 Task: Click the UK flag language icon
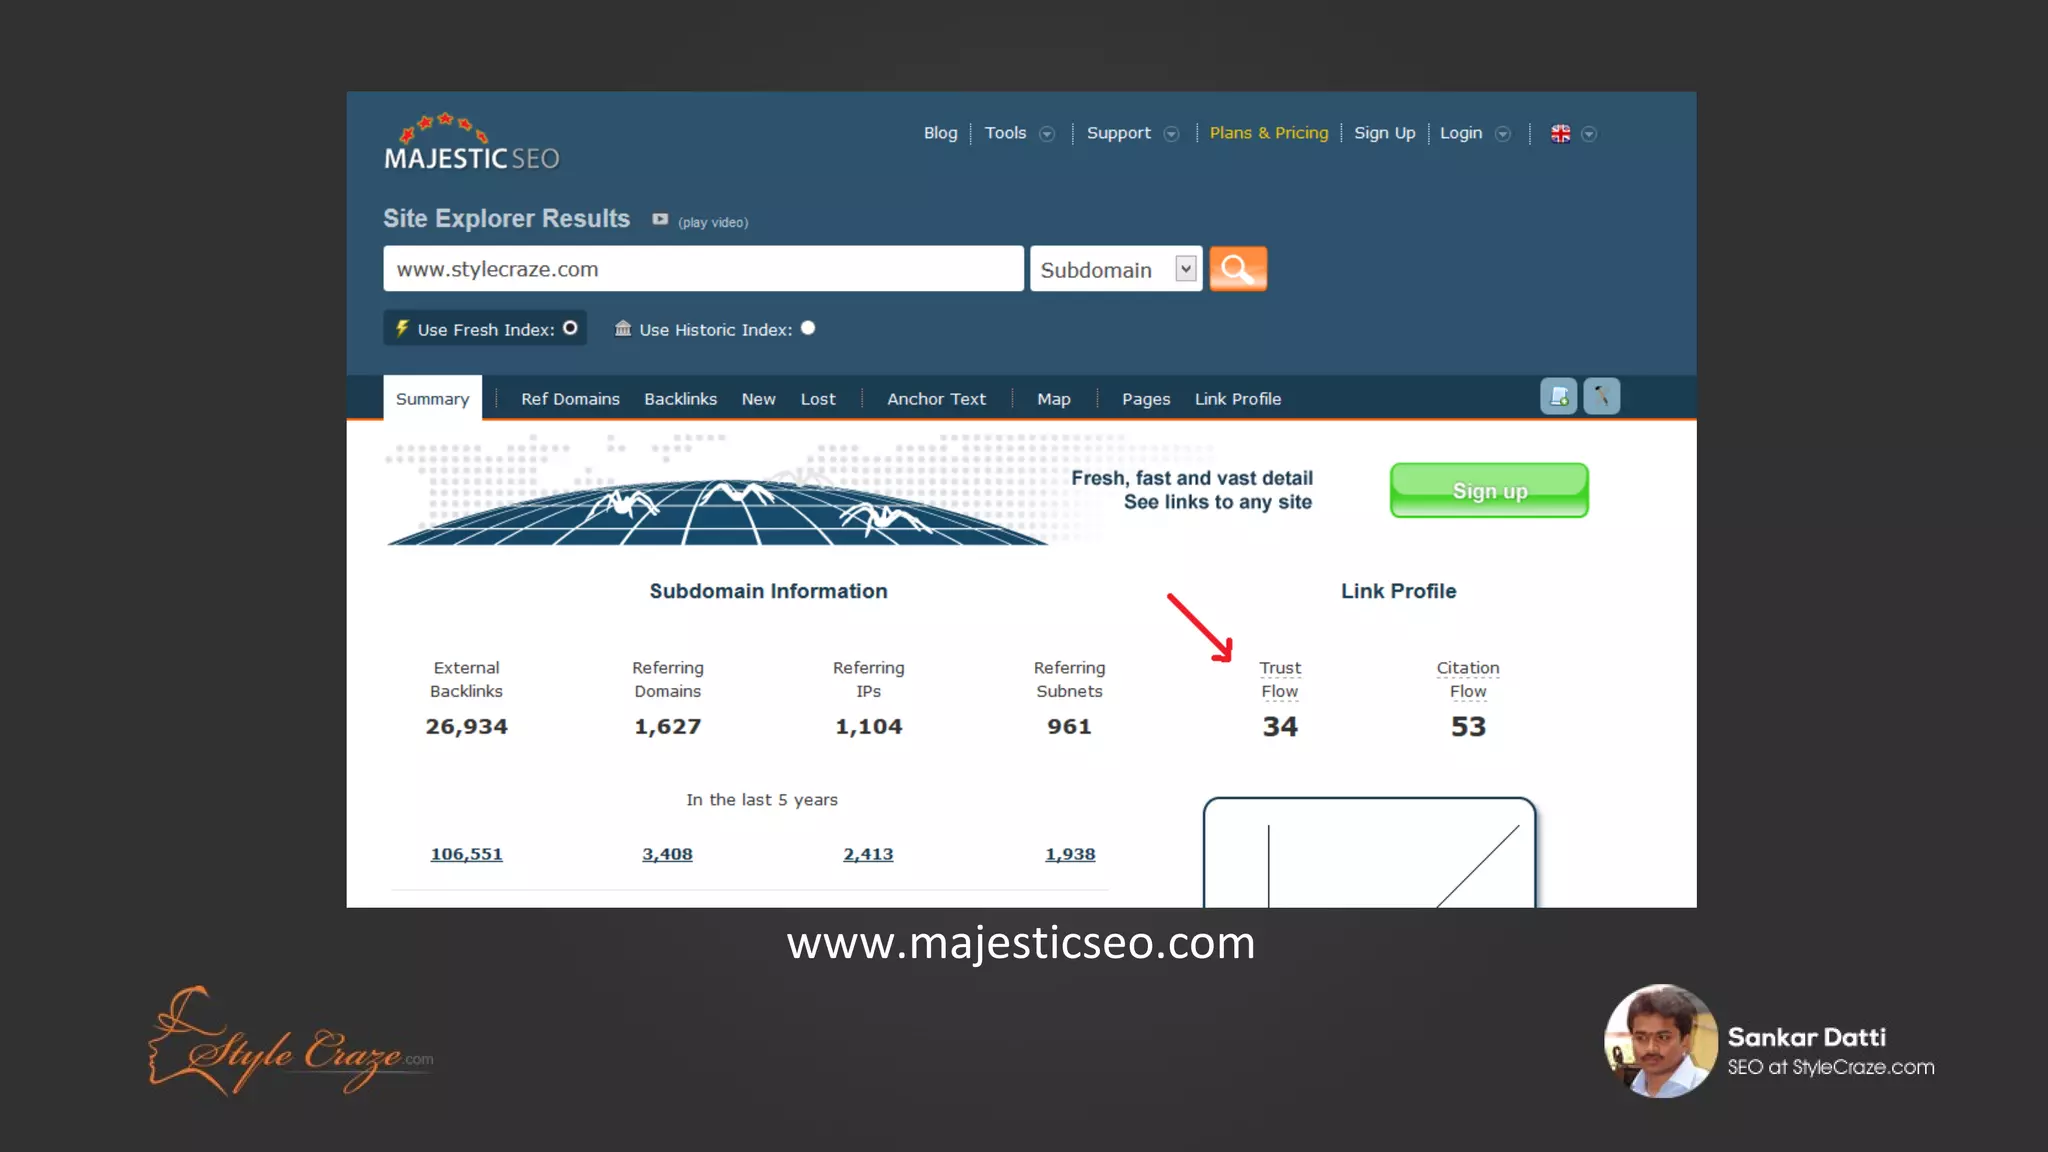click(1560, 134)
